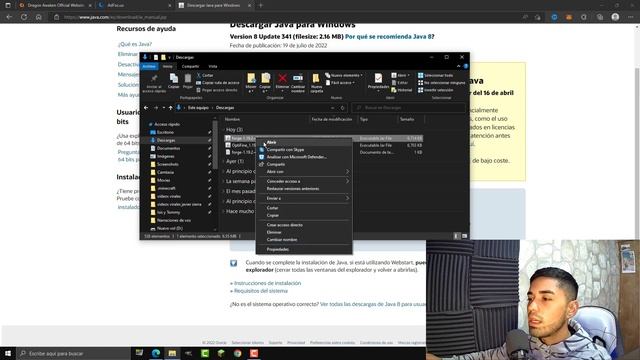Click the Edge profile avatar icon

click(x=616, y=17)
